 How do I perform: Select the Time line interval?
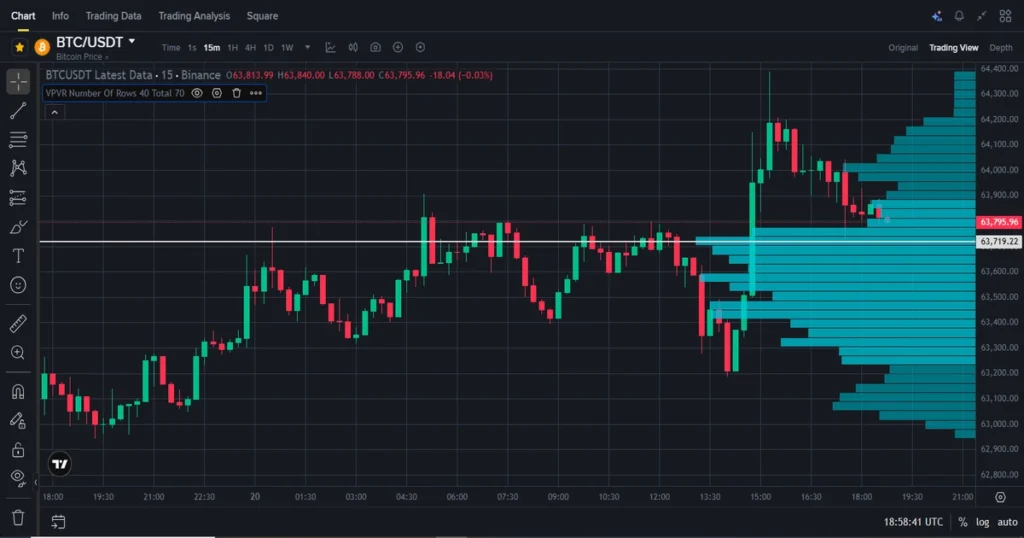tap(170, 48)
